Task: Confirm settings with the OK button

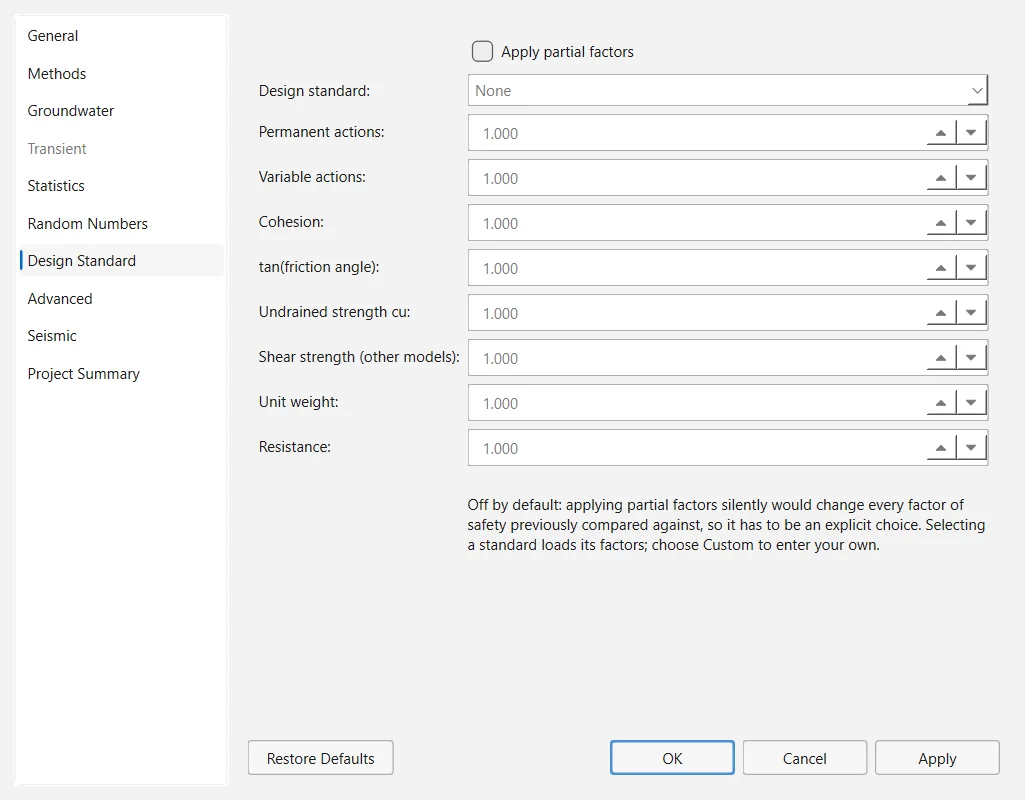Action: pos(672,758)
